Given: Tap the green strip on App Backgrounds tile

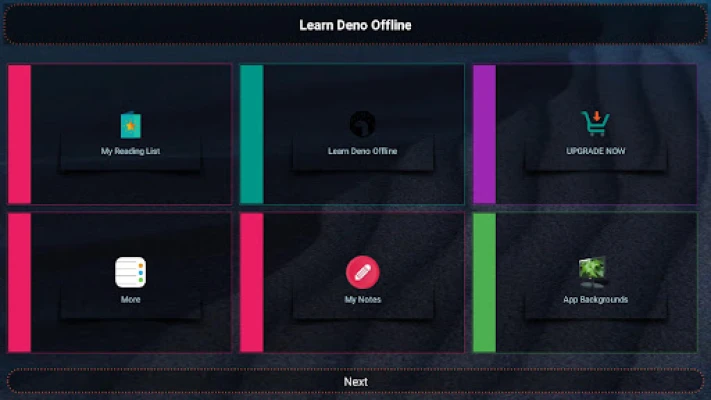Looking at the screenshot, I should [484, 282].
